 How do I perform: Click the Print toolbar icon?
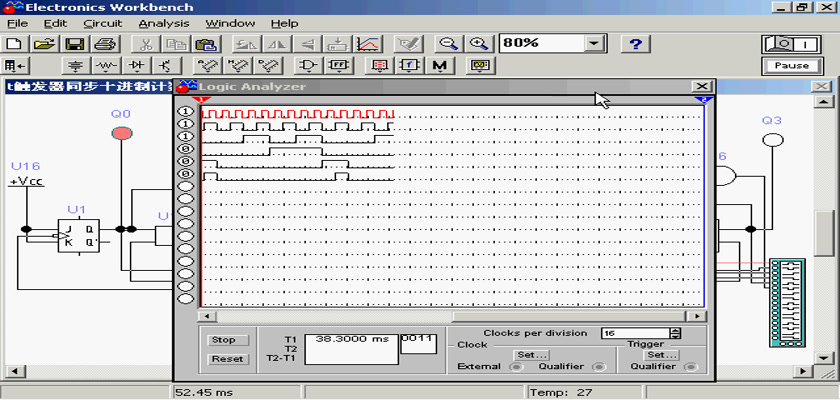pyautogui.click(x=106, y=44)
